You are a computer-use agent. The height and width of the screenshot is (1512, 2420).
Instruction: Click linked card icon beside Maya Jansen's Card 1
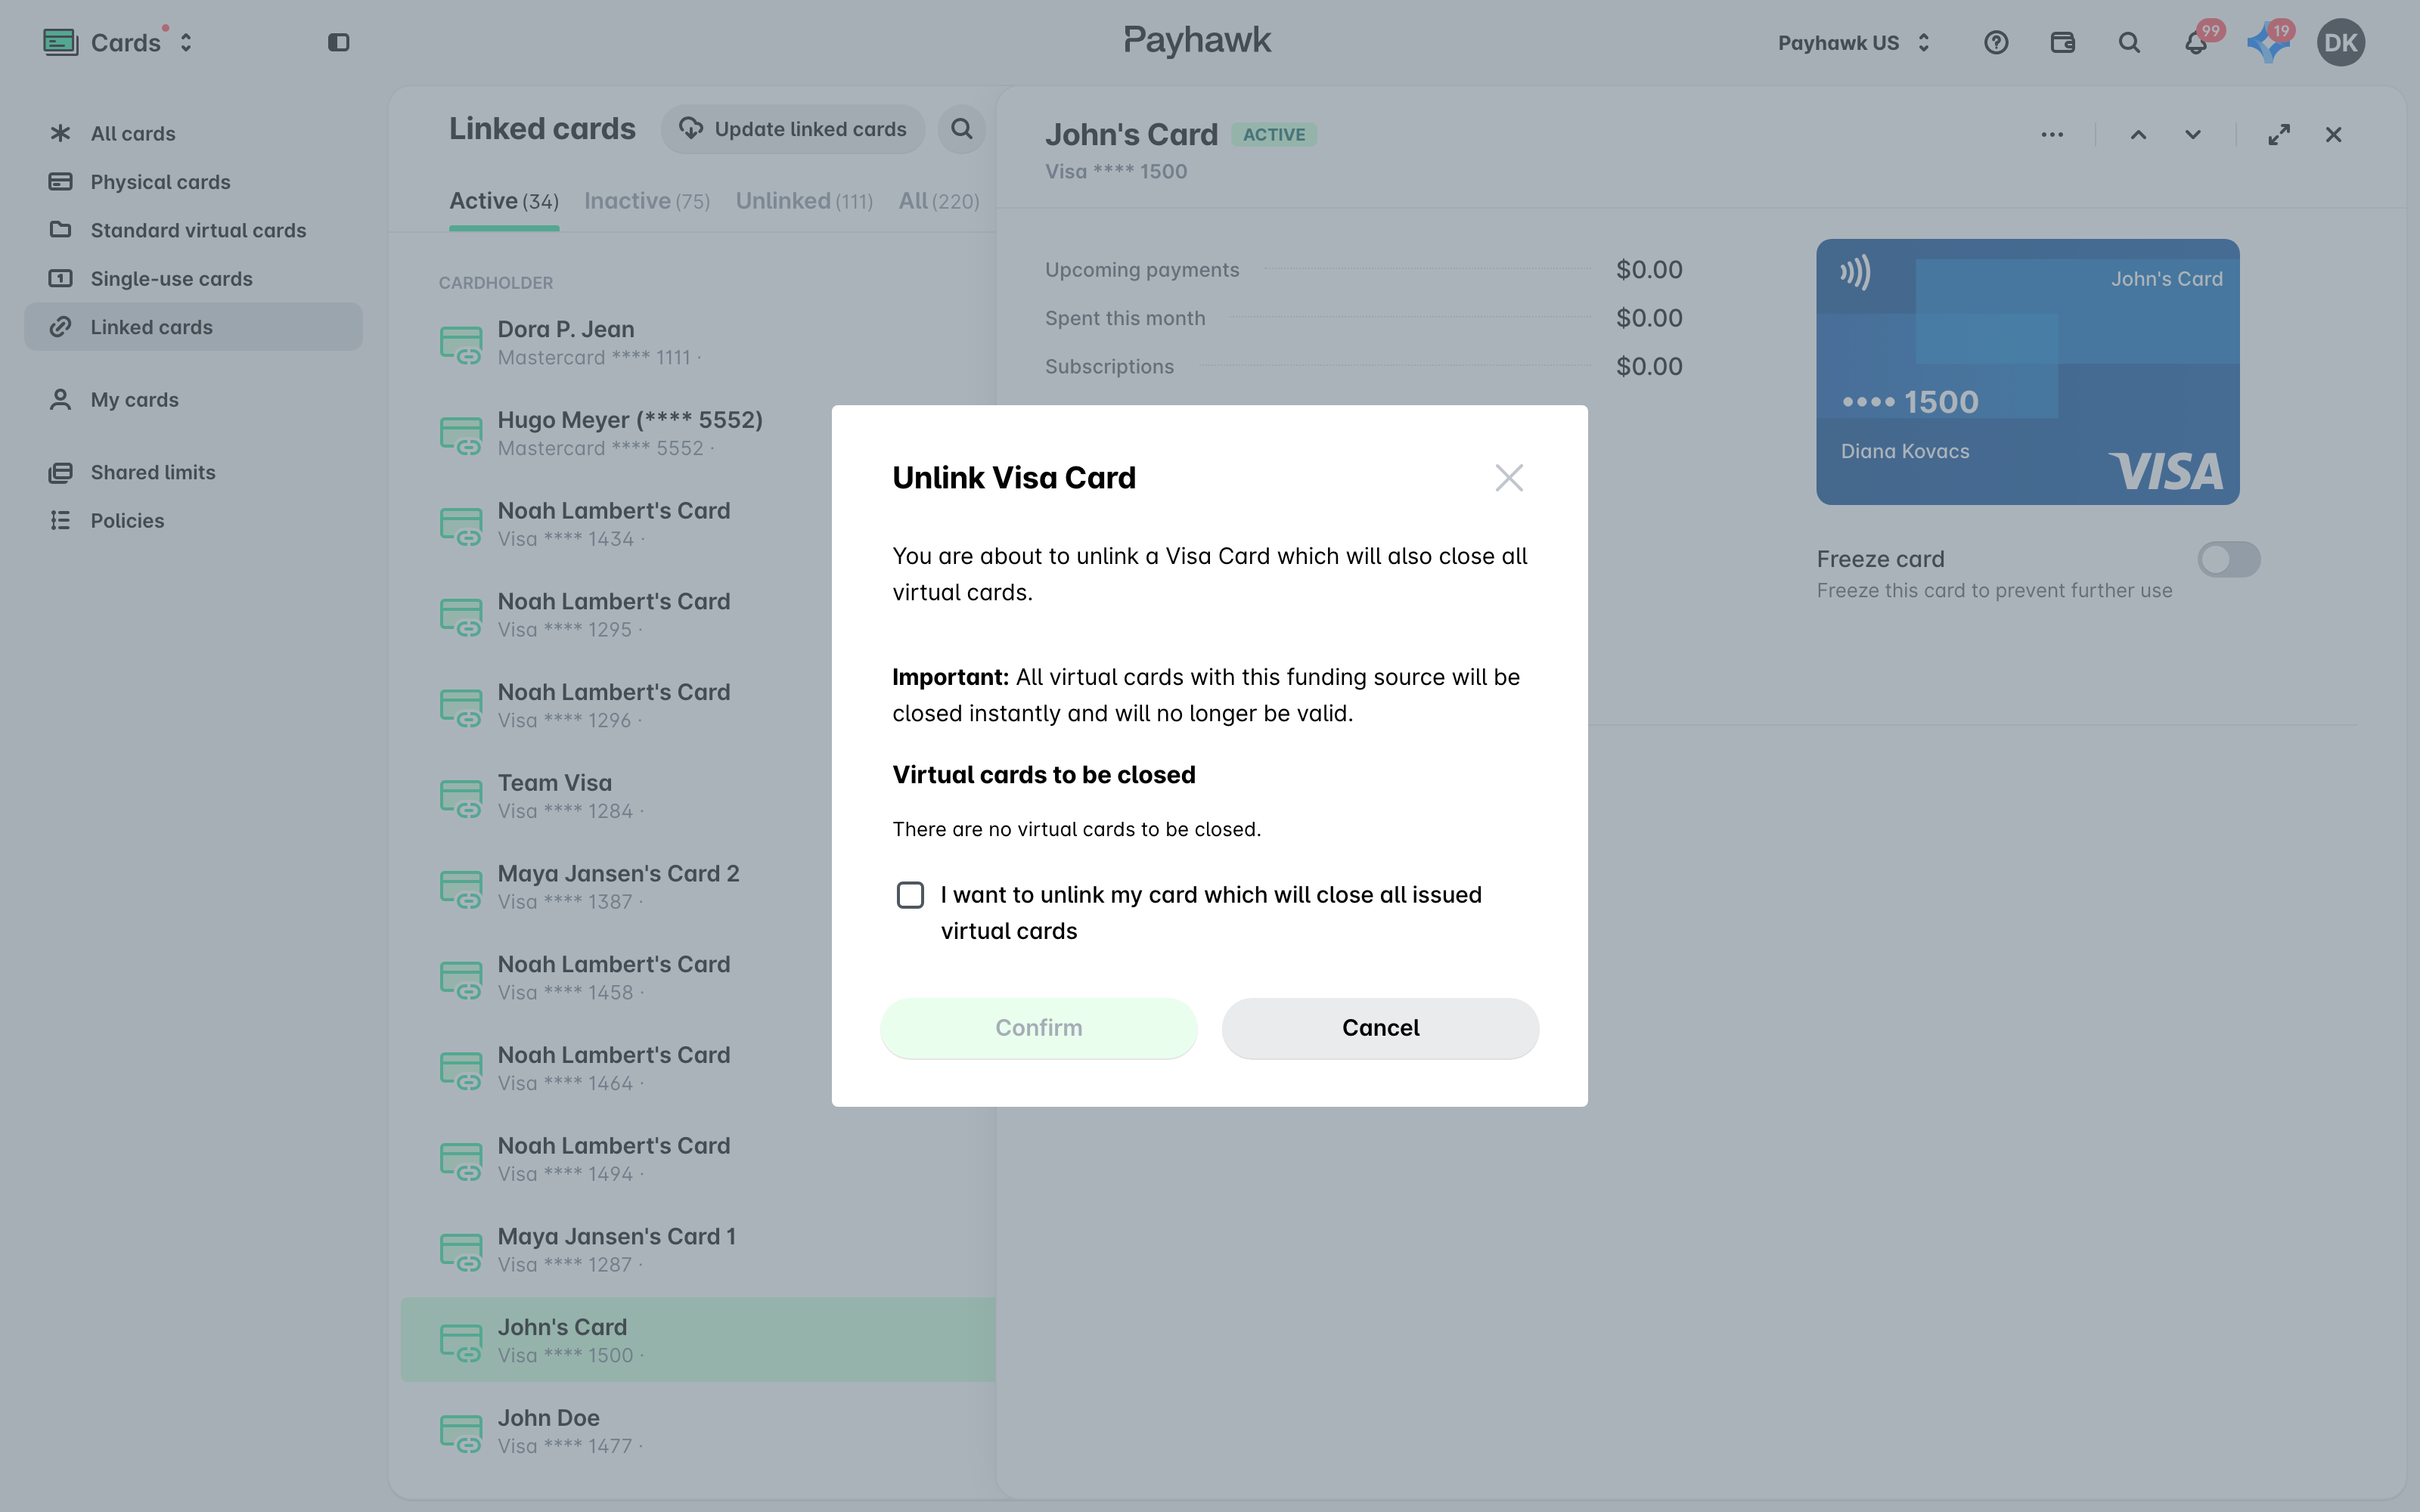tap(461, 1252)
